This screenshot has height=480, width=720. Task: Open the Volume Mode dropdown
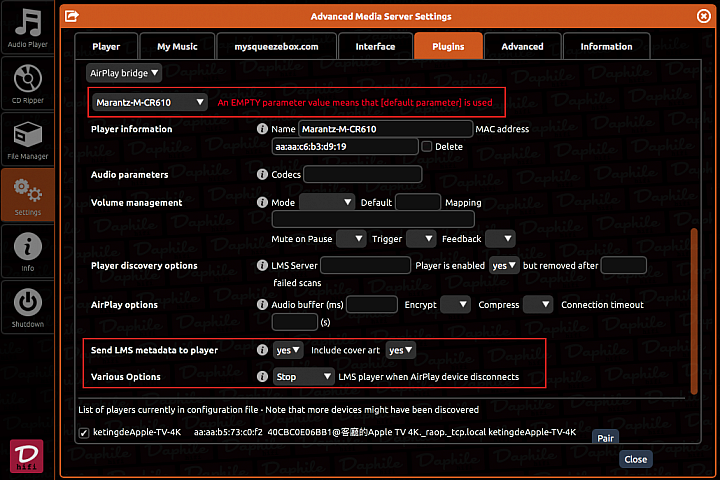pyautogui.click(x=326, y=203)
